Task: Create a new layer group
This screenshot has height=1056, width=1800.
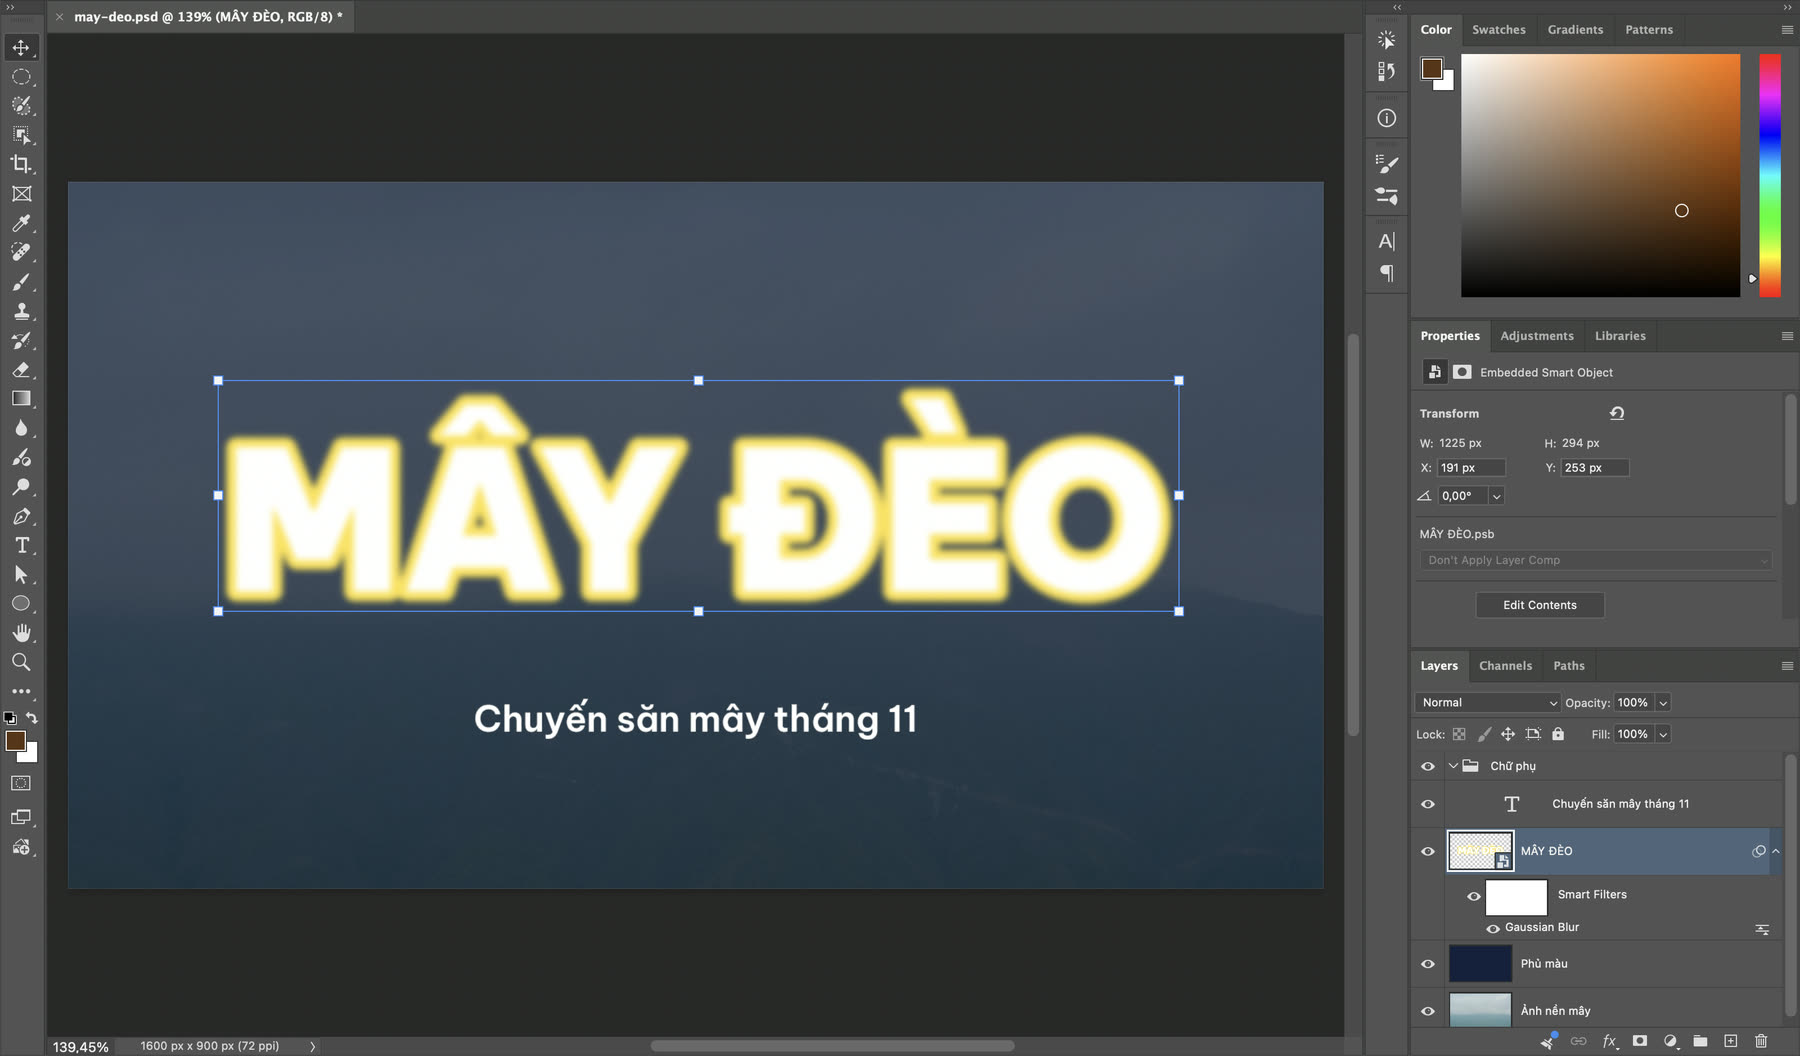Action: [1700, 1041]
